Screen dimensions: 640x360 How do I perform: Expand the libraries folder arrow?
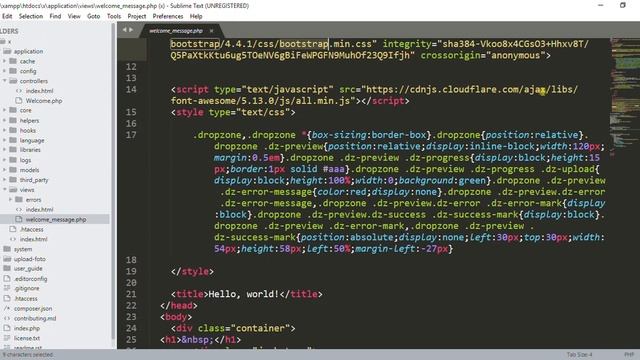(5, 150)
